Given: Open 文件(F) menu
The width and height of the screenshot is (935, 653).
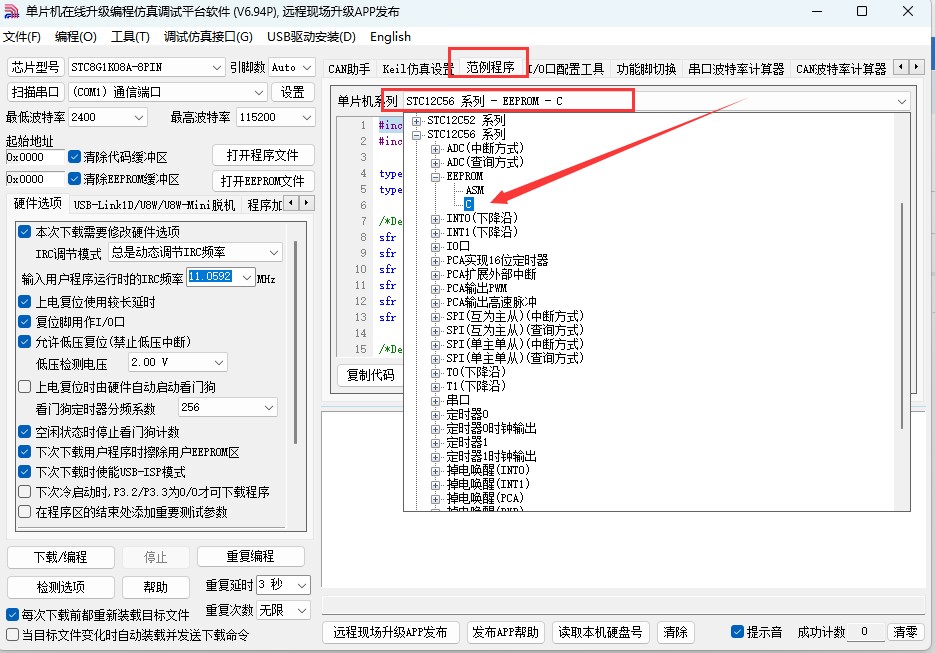Looking at the screenshot, I should [x=22, y=37].
